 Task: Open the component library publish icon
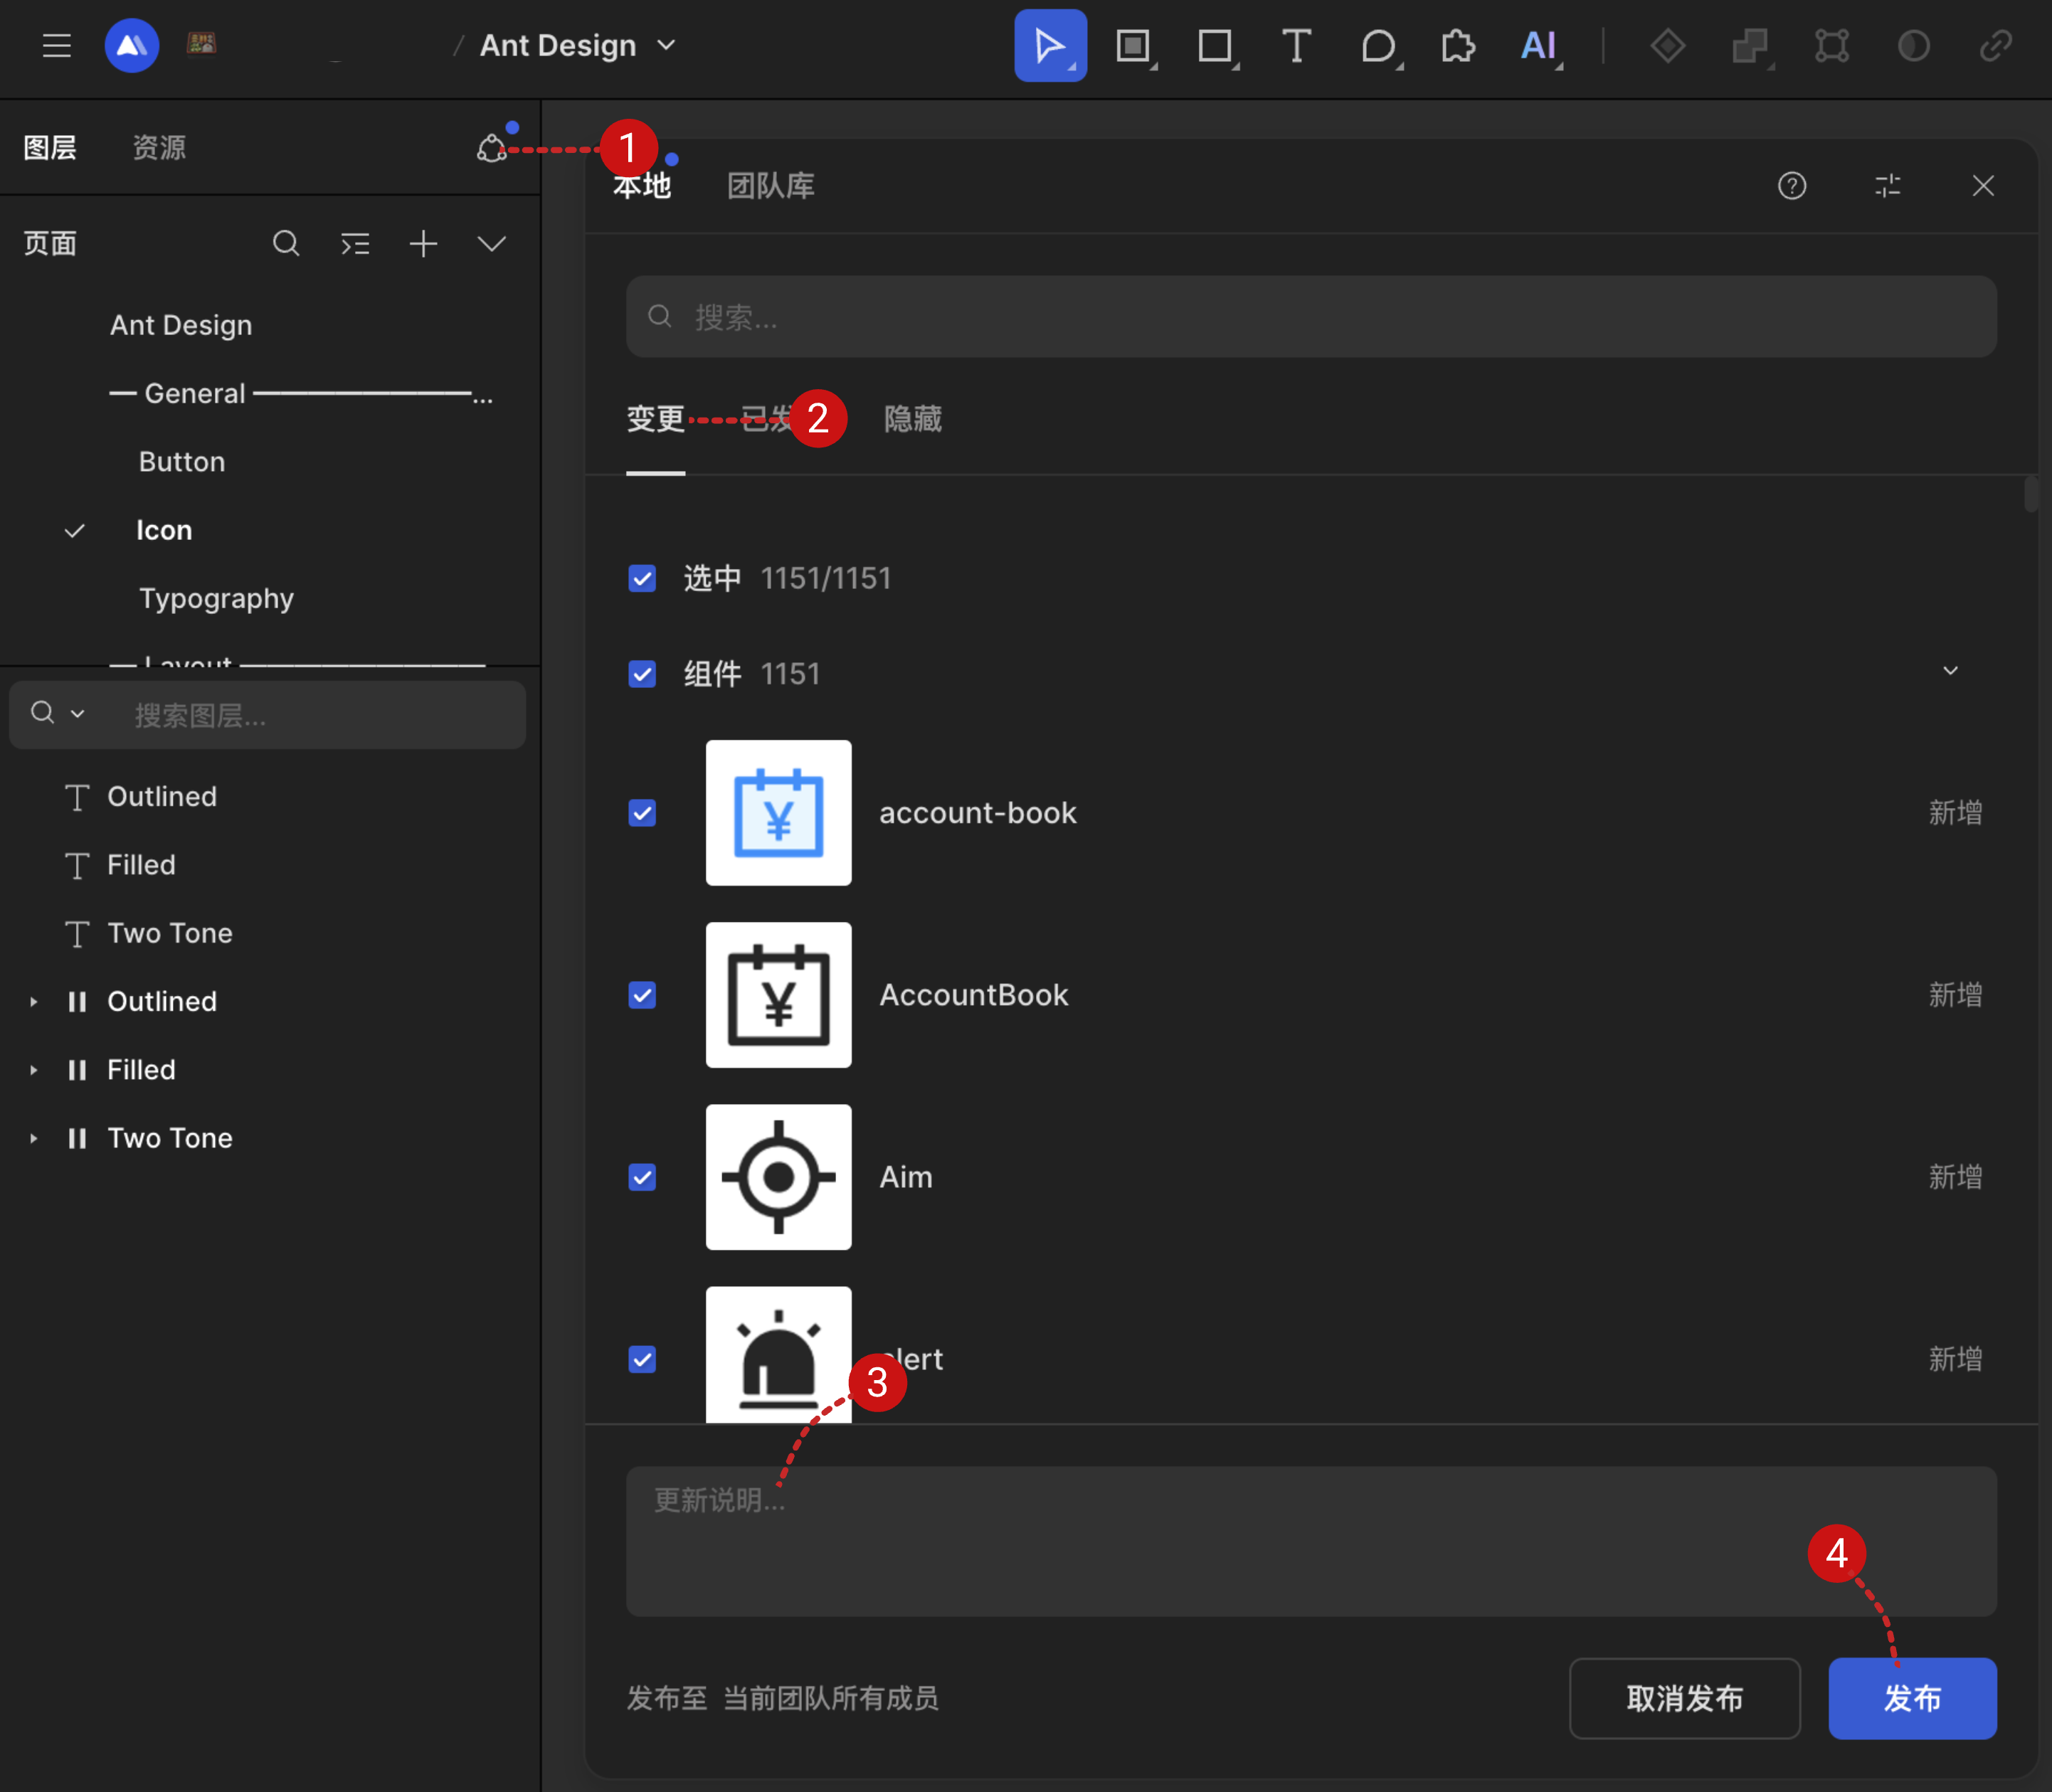(491, 148)
